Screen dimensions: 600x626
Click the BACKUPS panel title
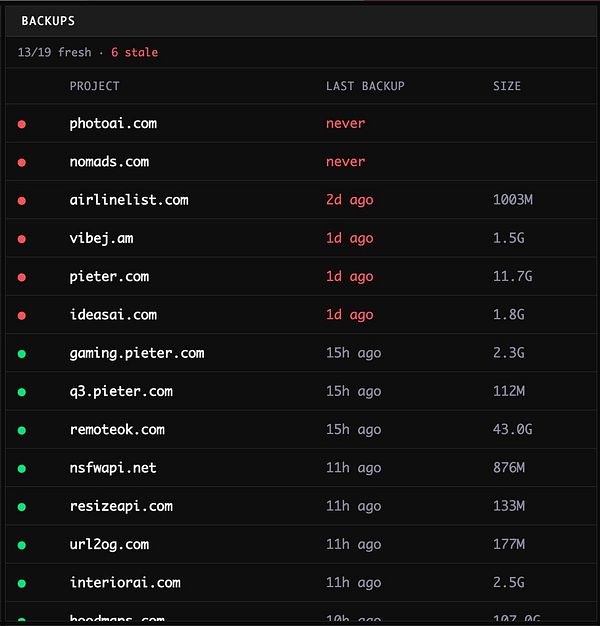pos(48,21)
